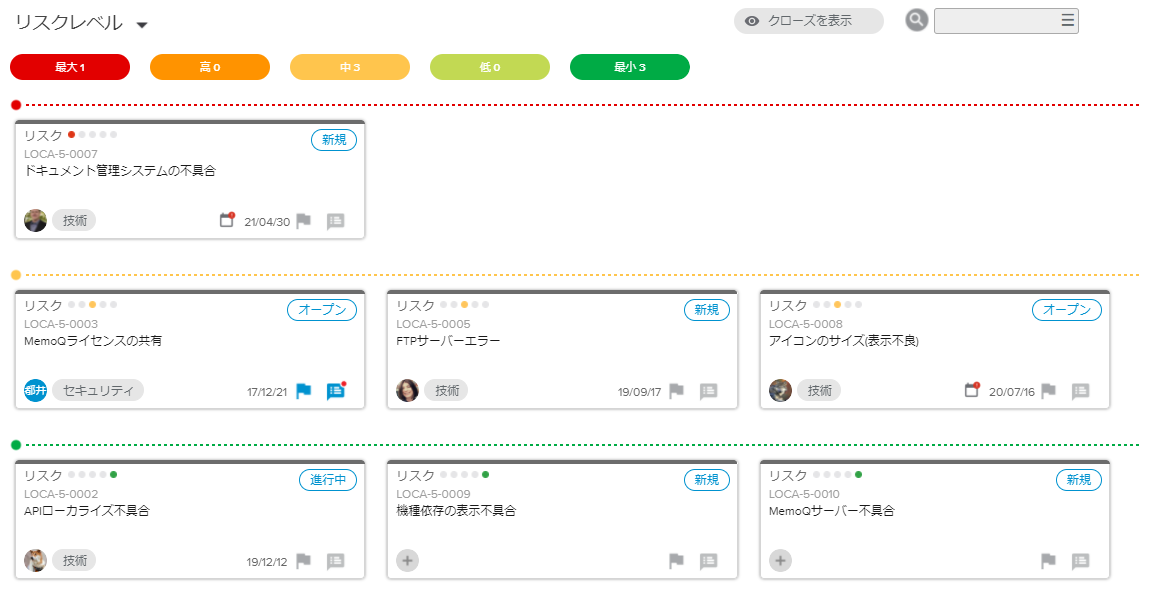Click the 新規 status on LOCA-5-0007
Viewport: 1150px width, 592px height.
tap(334, 140)
